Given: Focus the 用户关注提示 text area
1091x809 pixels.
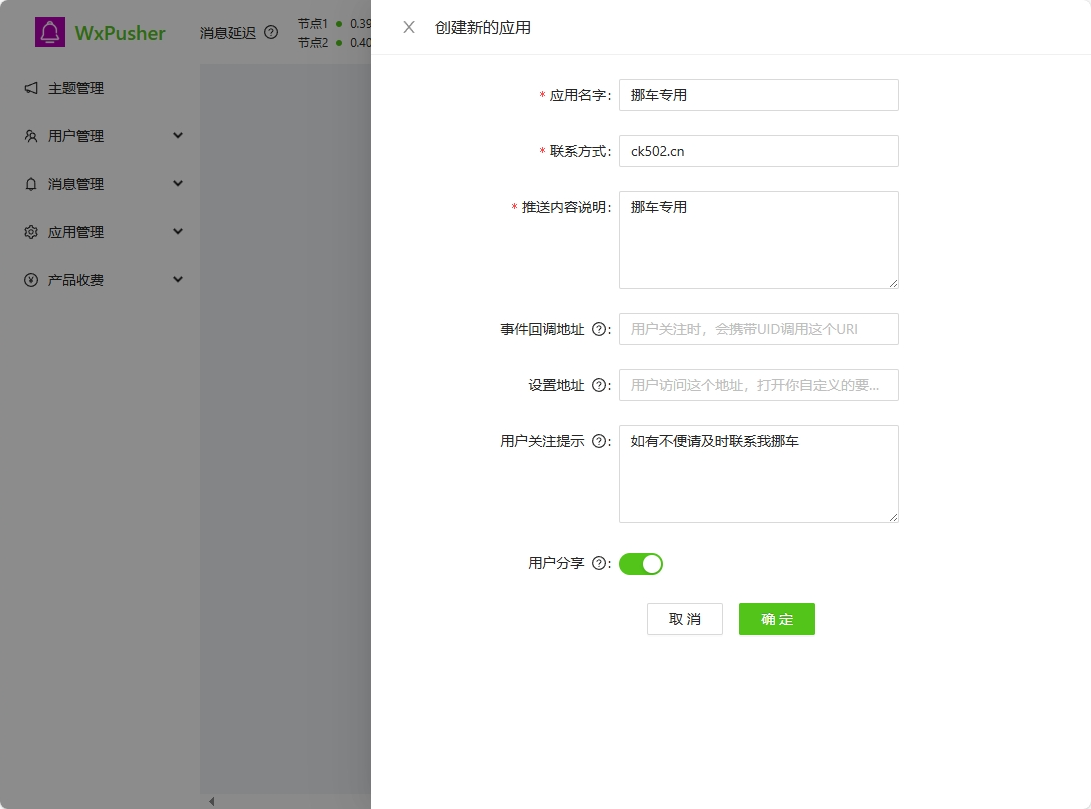Looking at the screenshot, I should [758, 474].
